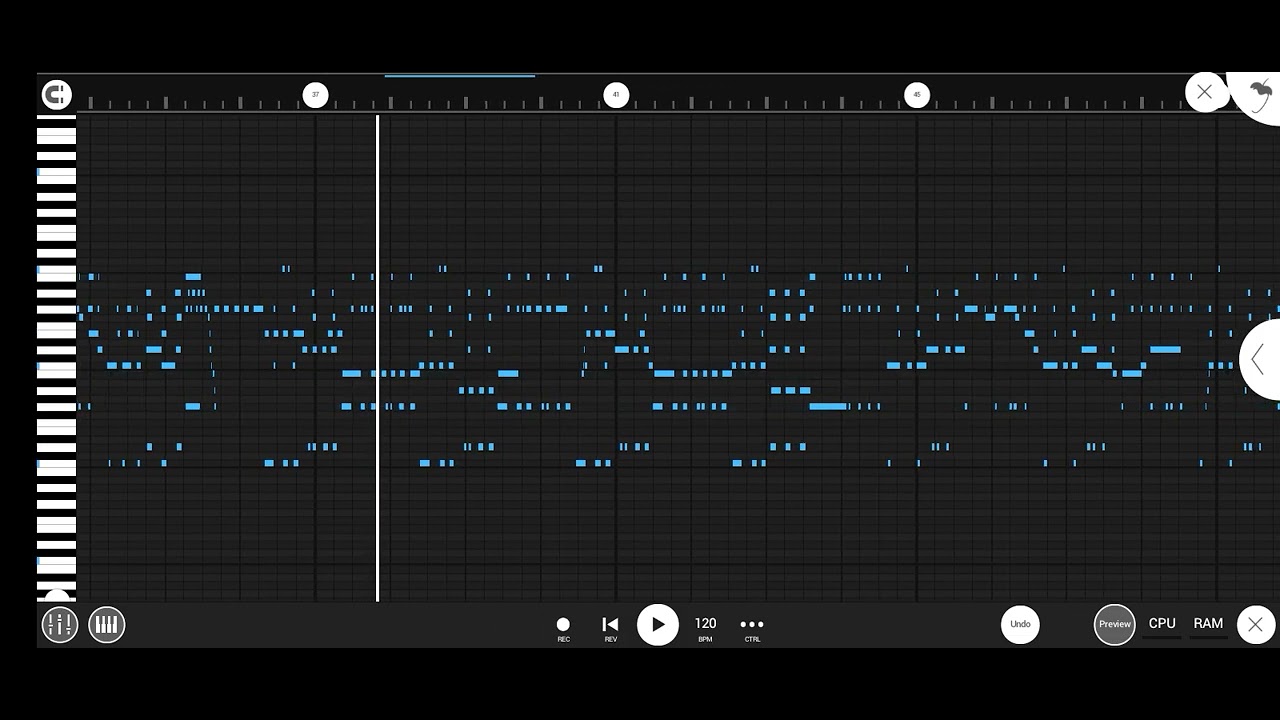Viewport: 1280px width, 720px height.
Task: Open the RAM meter
Action: click(x=1208, y=625)
